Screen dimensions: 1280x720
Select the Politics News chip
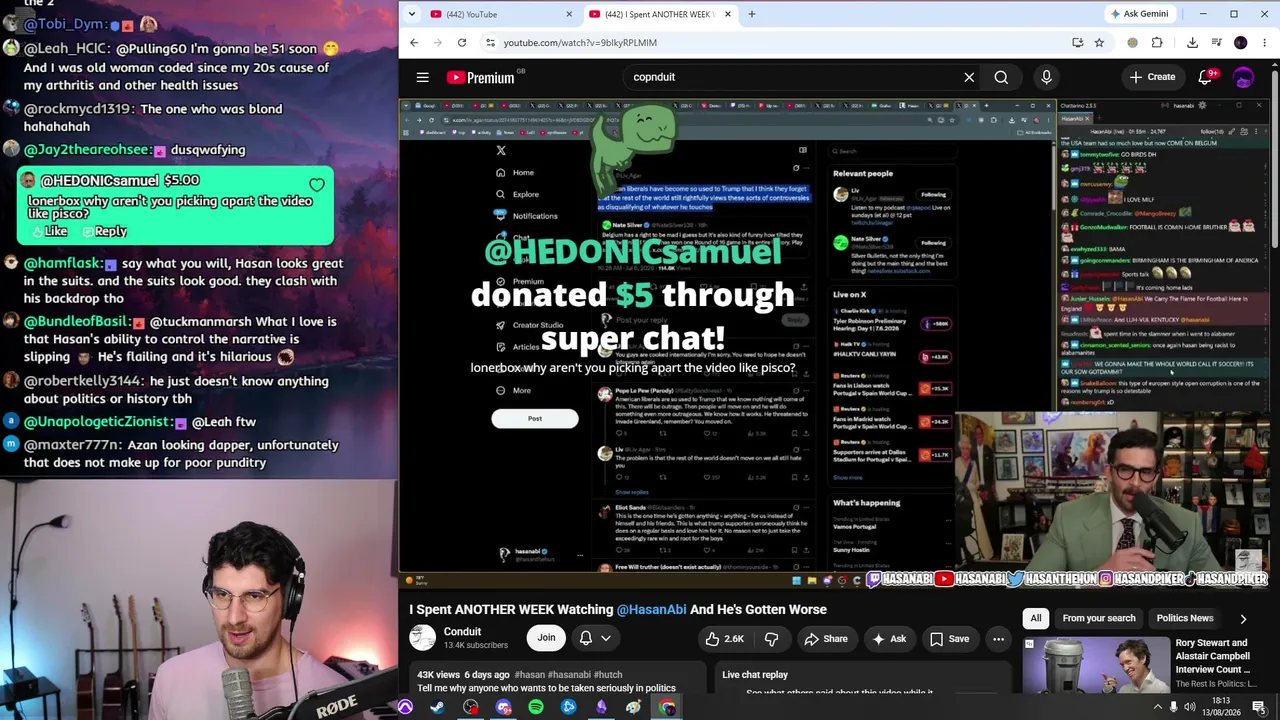(1185, 618)
